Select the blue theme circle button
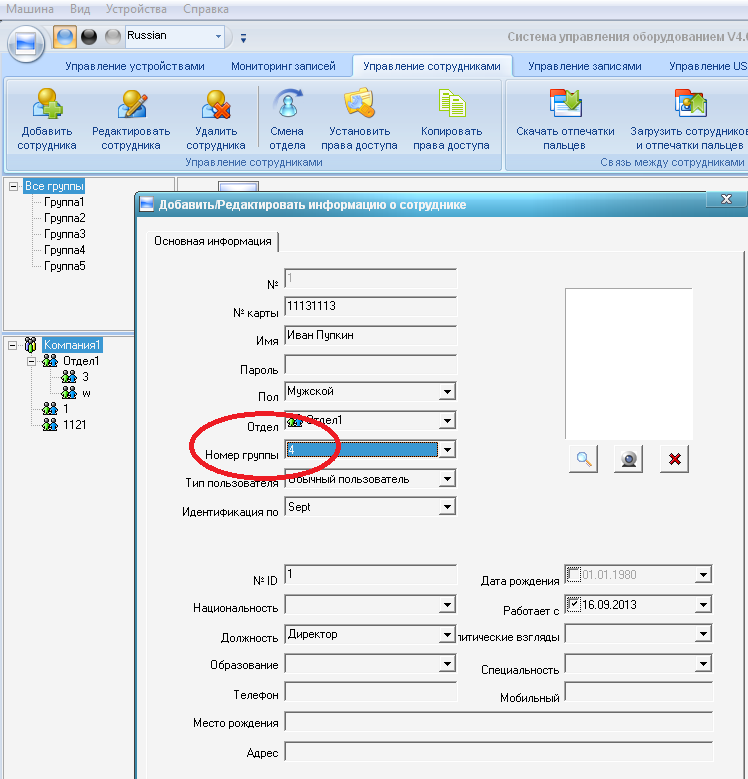Screen dimensions: 748x779 click(65, 37)
